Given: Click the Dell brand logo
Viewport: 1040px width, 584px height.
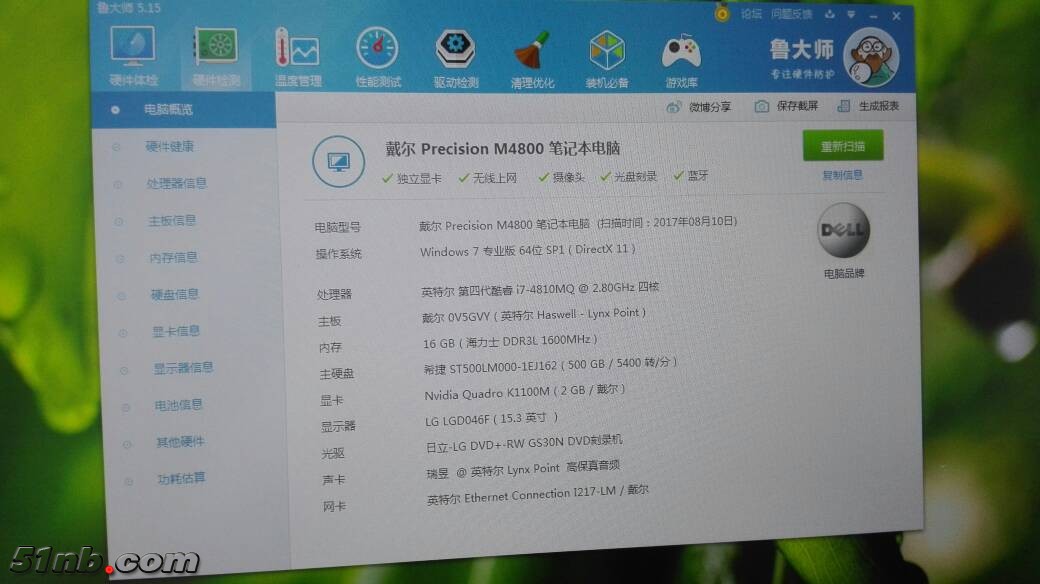Looking at the screenshot, I should [843, 230].
